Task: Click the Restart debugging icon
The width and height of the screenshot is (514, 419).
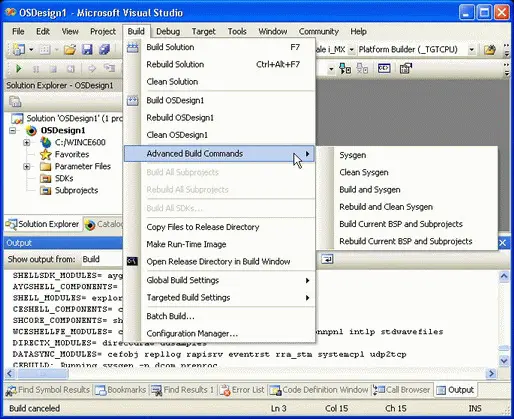Action: click(71, 69)
